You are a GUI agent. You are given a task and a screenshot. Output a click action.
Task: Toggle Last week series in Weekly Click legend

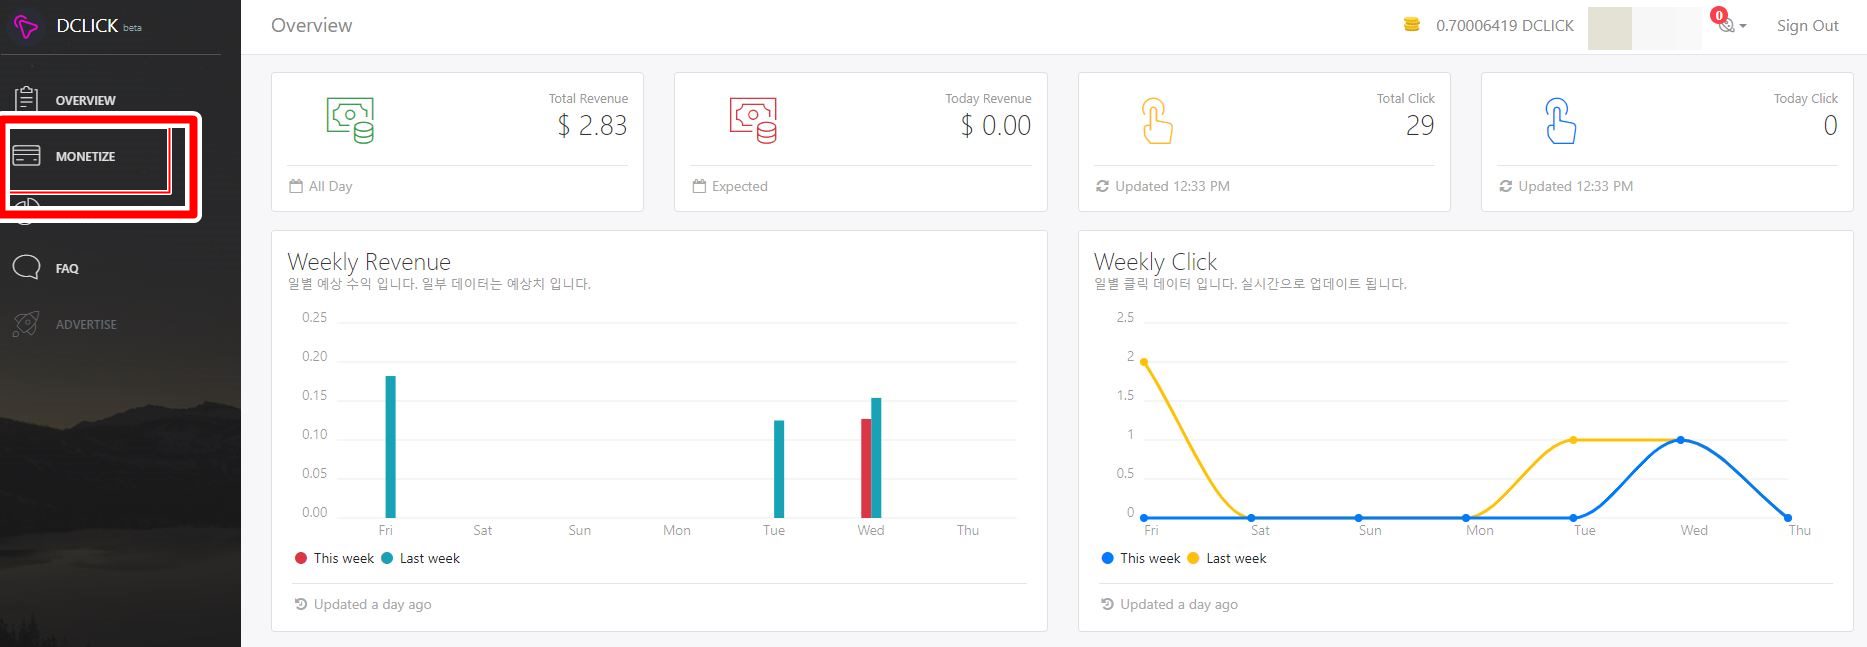click(x=1226, y=558)
